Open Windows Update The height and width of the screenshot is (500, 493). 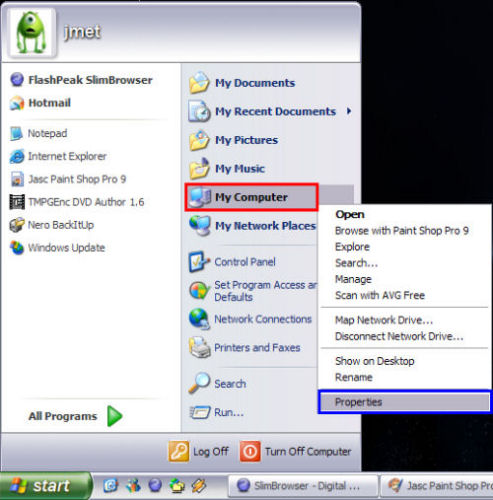click(57, 248)
